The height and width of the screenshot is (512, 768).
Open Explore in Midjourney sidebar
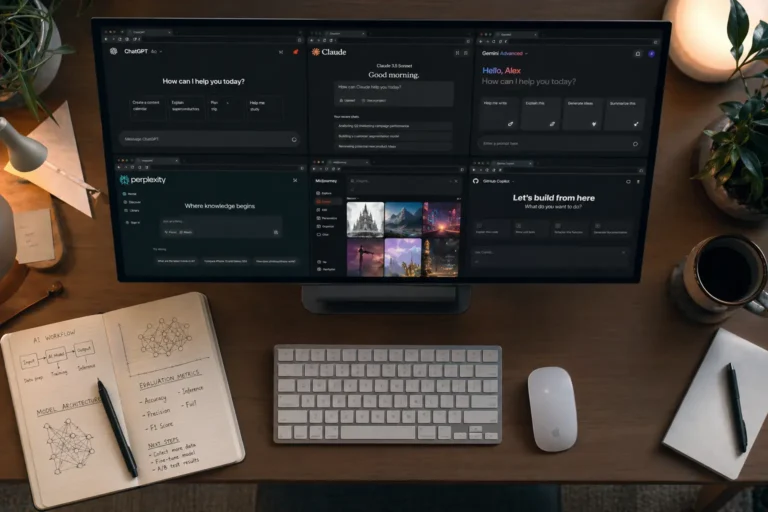click(x=324, y=194)
